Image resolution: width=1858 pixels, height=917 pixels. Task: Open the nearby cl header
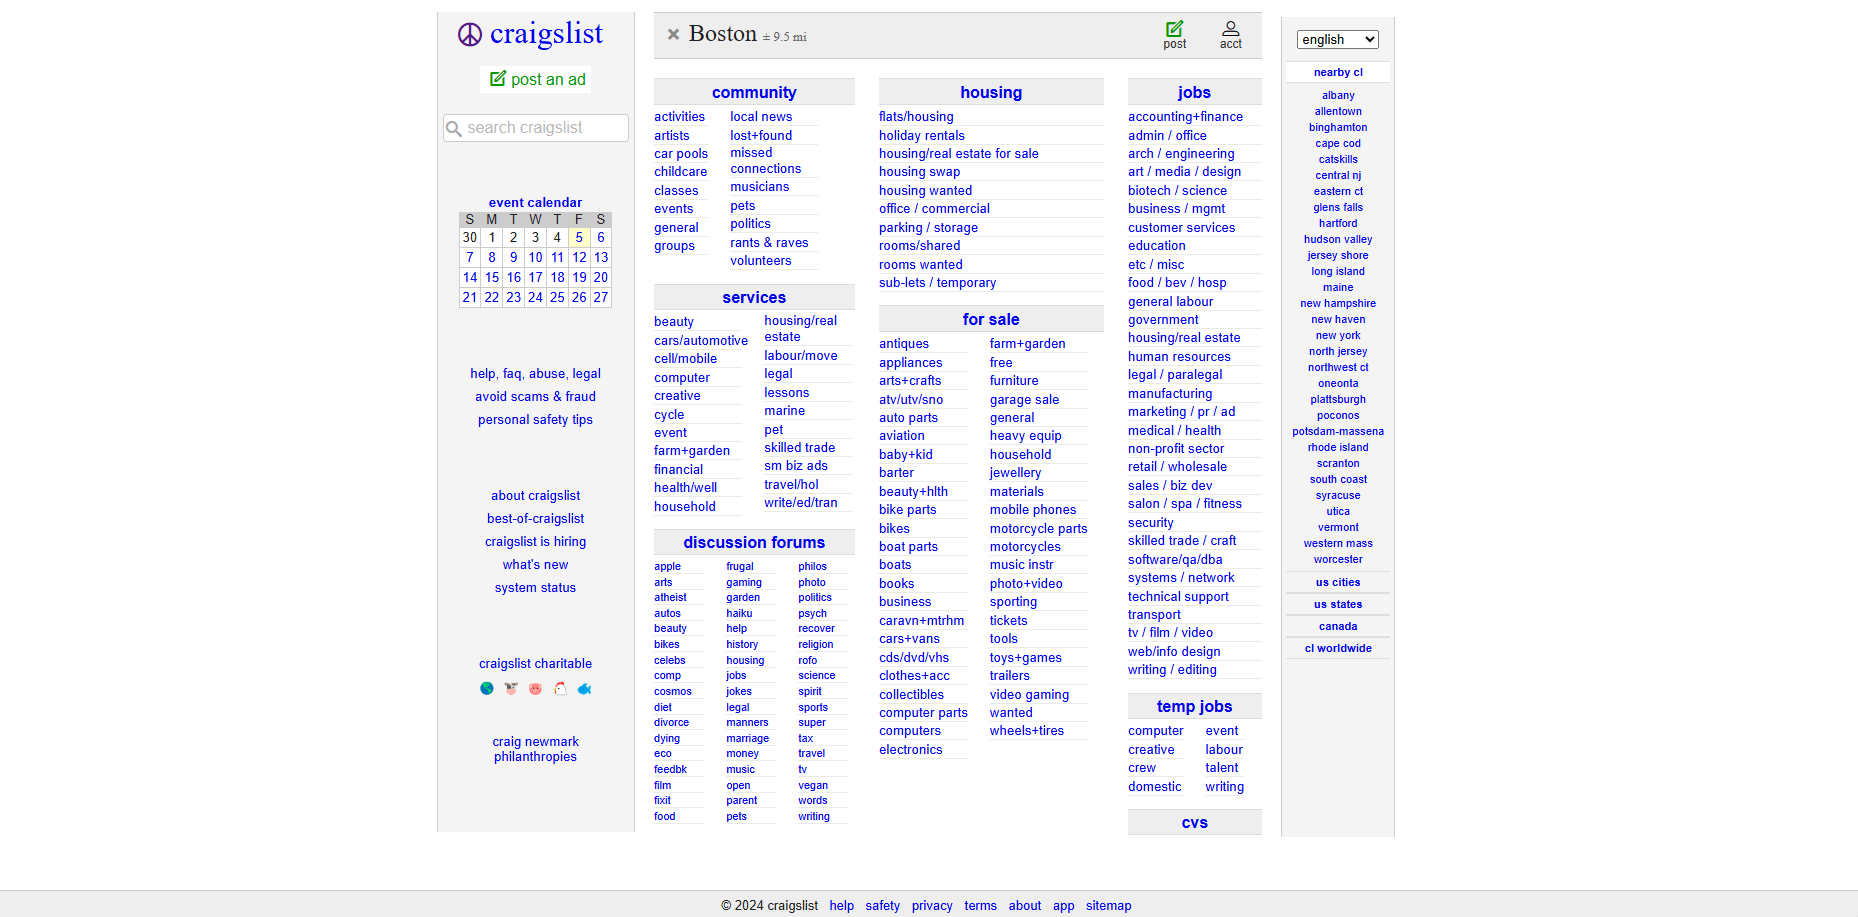[x=1337, y=71]
